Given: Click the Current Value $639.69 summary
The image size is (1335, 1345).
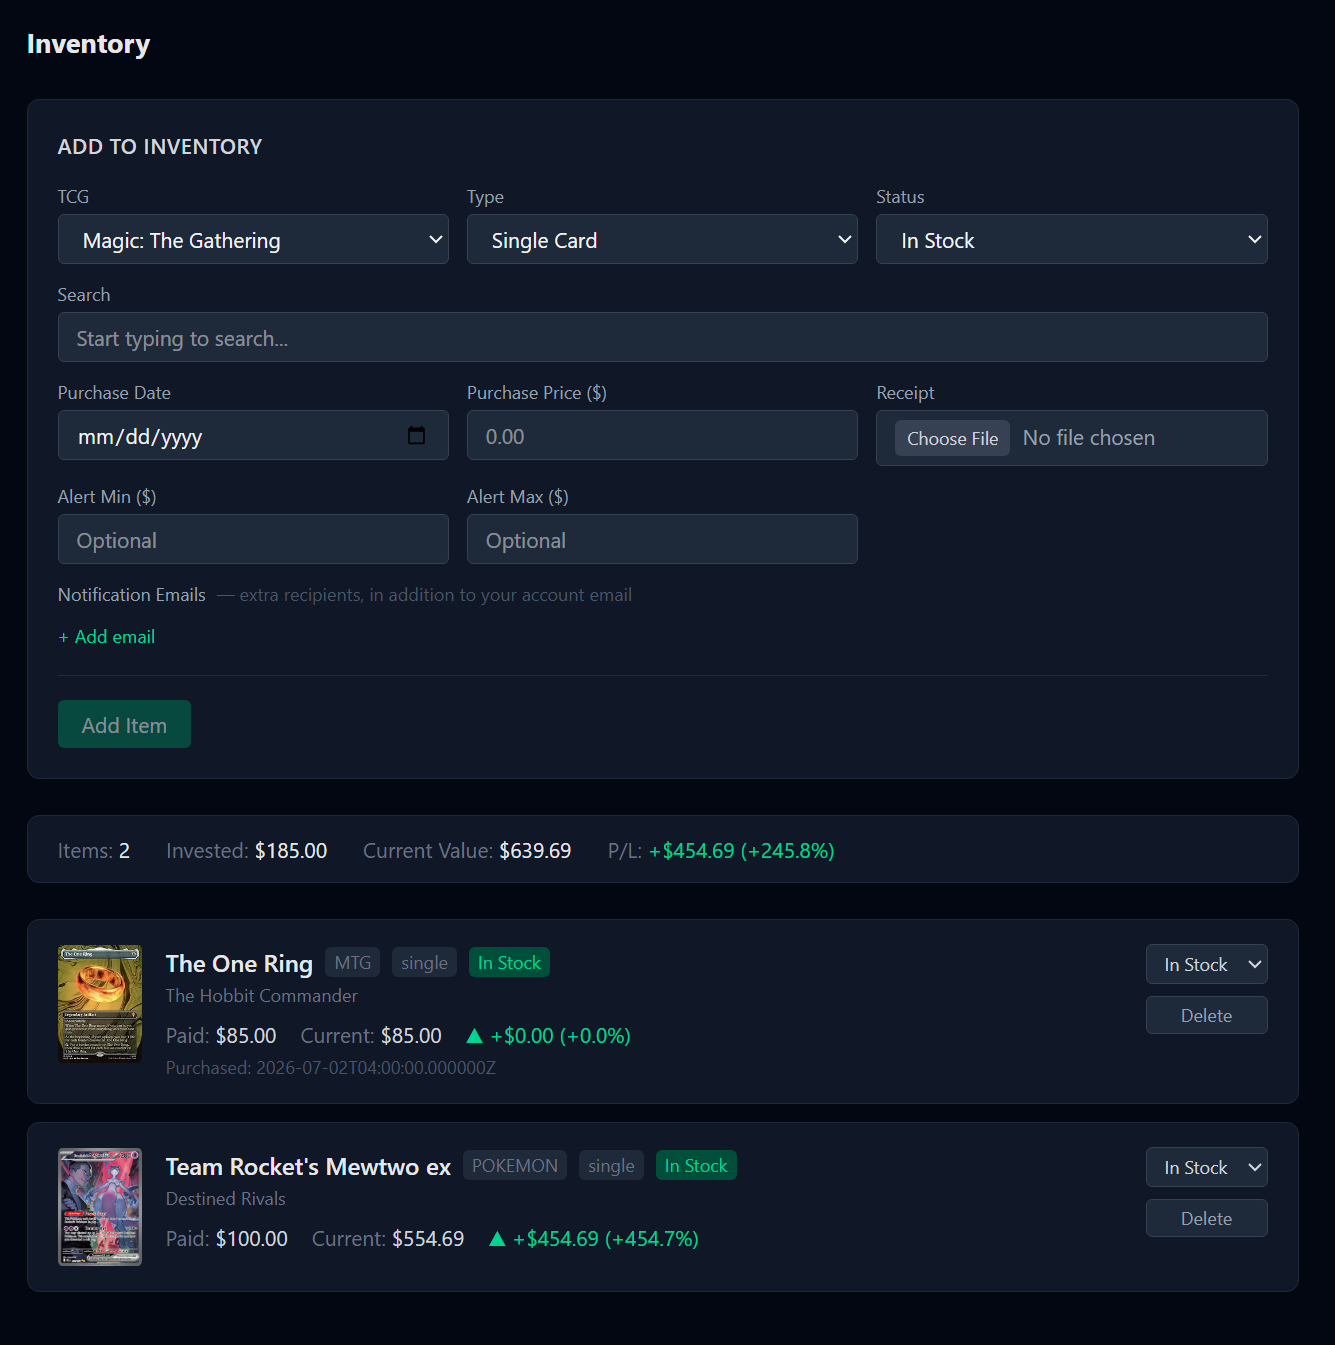Looking at the screenshot, I should click(x=467, y=850).
